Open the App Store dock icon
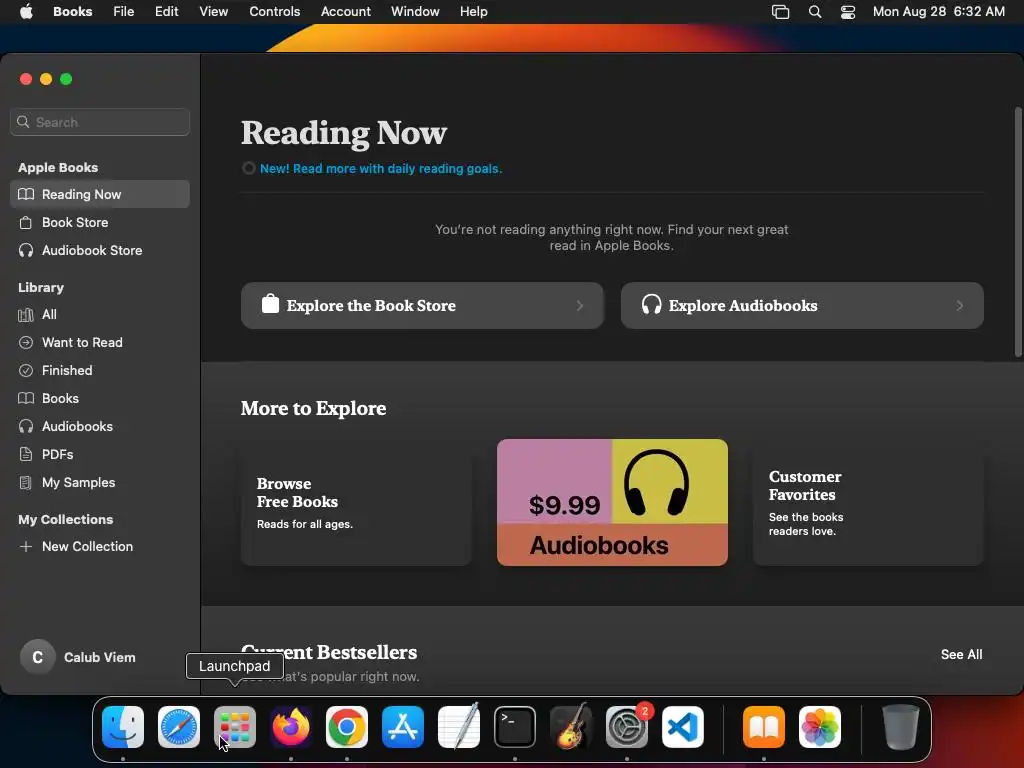Screen dimensions: 1024x768 click(403, 727)
